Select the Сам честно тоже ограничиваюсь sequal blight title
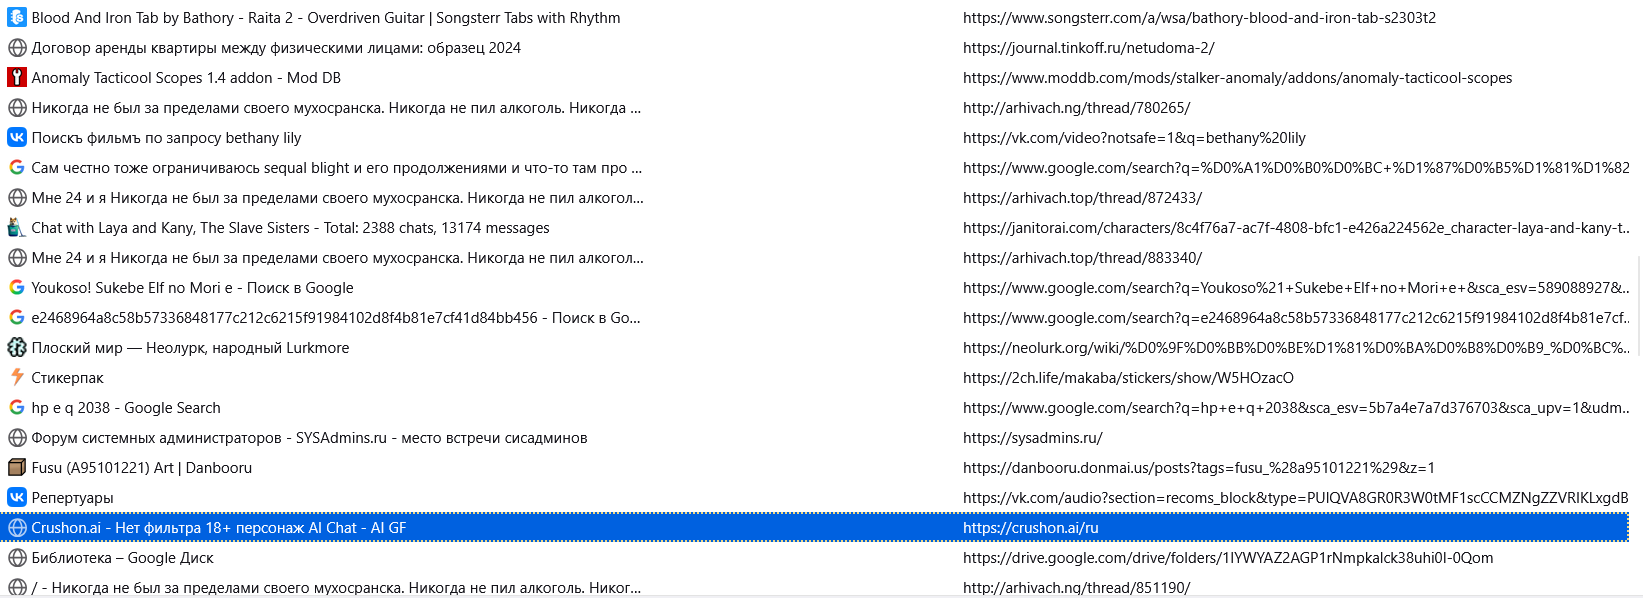Screen dimensions: 1643x598 [x=337, y=168]
